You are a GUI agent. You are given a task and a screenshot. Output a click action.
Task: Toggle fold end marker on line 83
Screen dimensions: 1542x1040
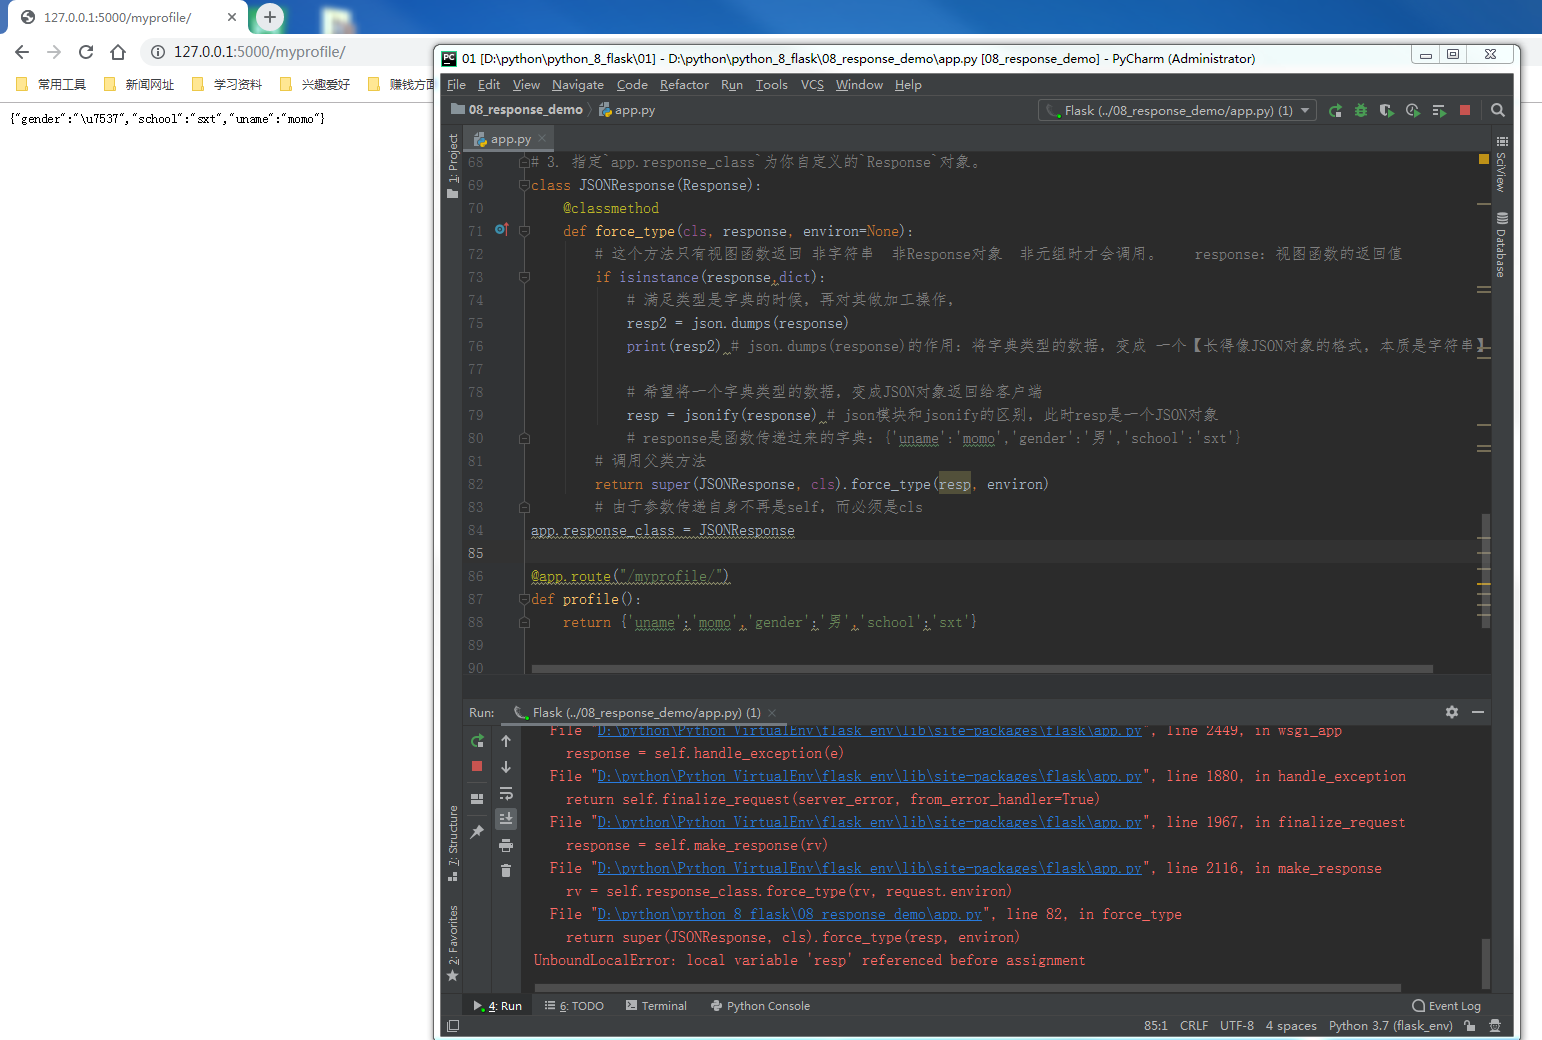point(524,507)
